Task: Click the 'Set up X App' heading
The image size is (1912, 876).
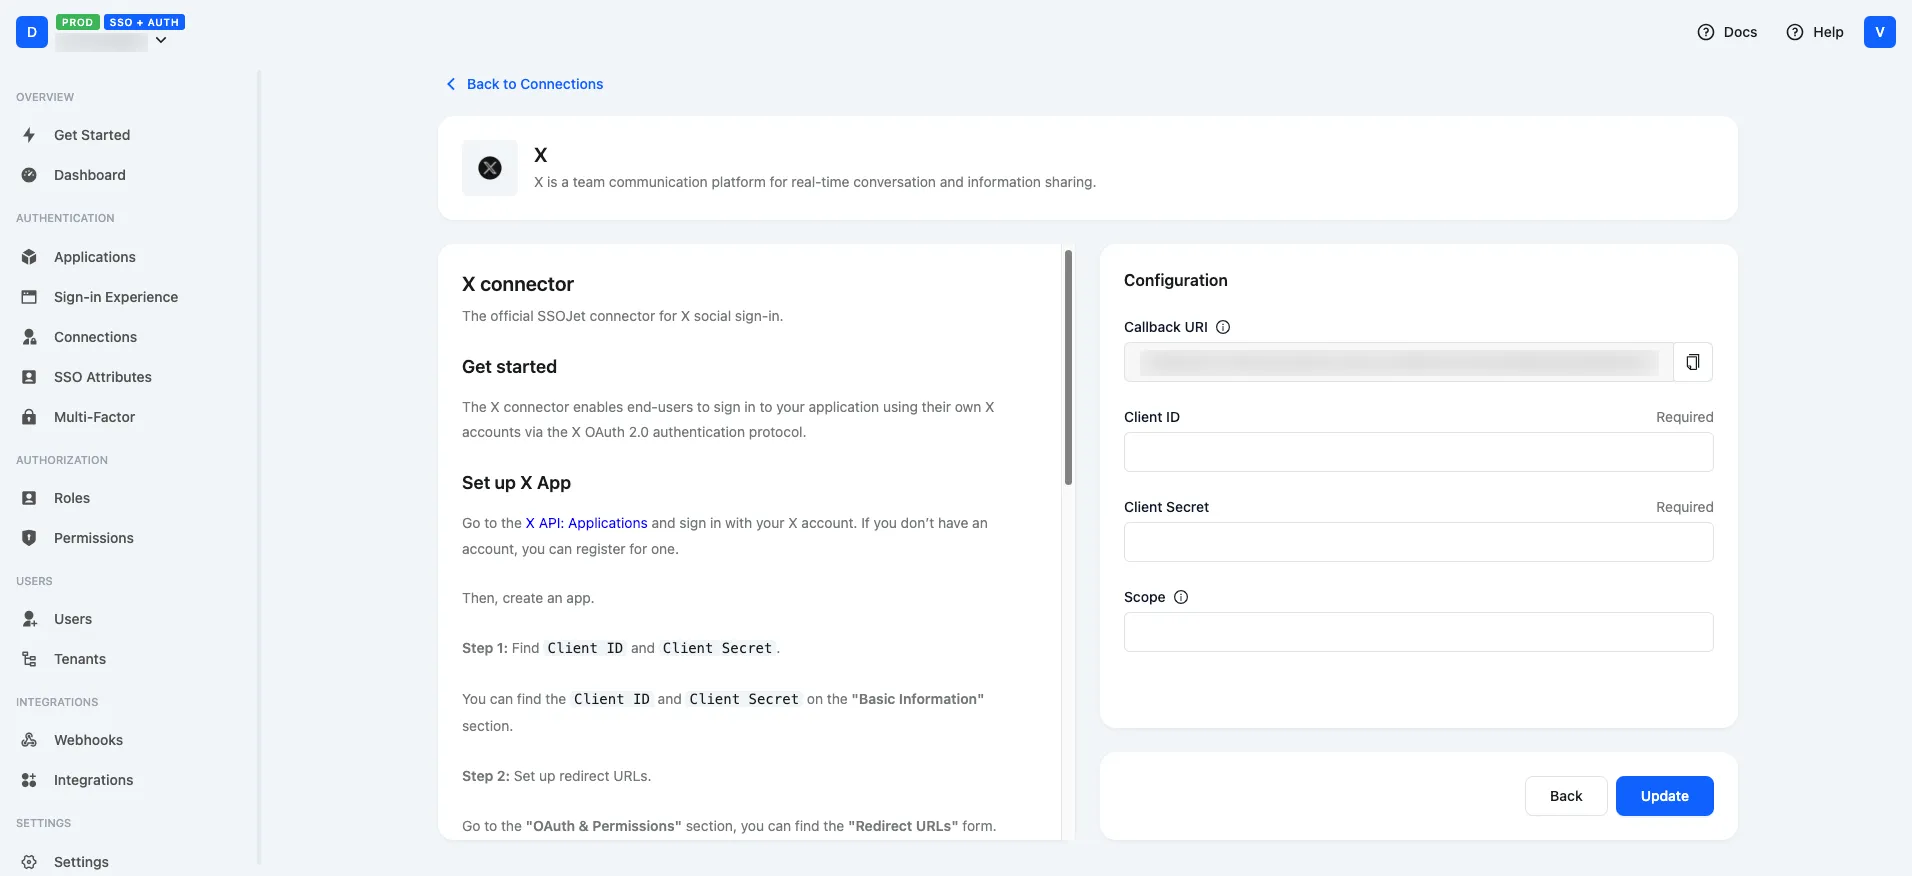Action: pyautogui.click(x=516, y=483)
